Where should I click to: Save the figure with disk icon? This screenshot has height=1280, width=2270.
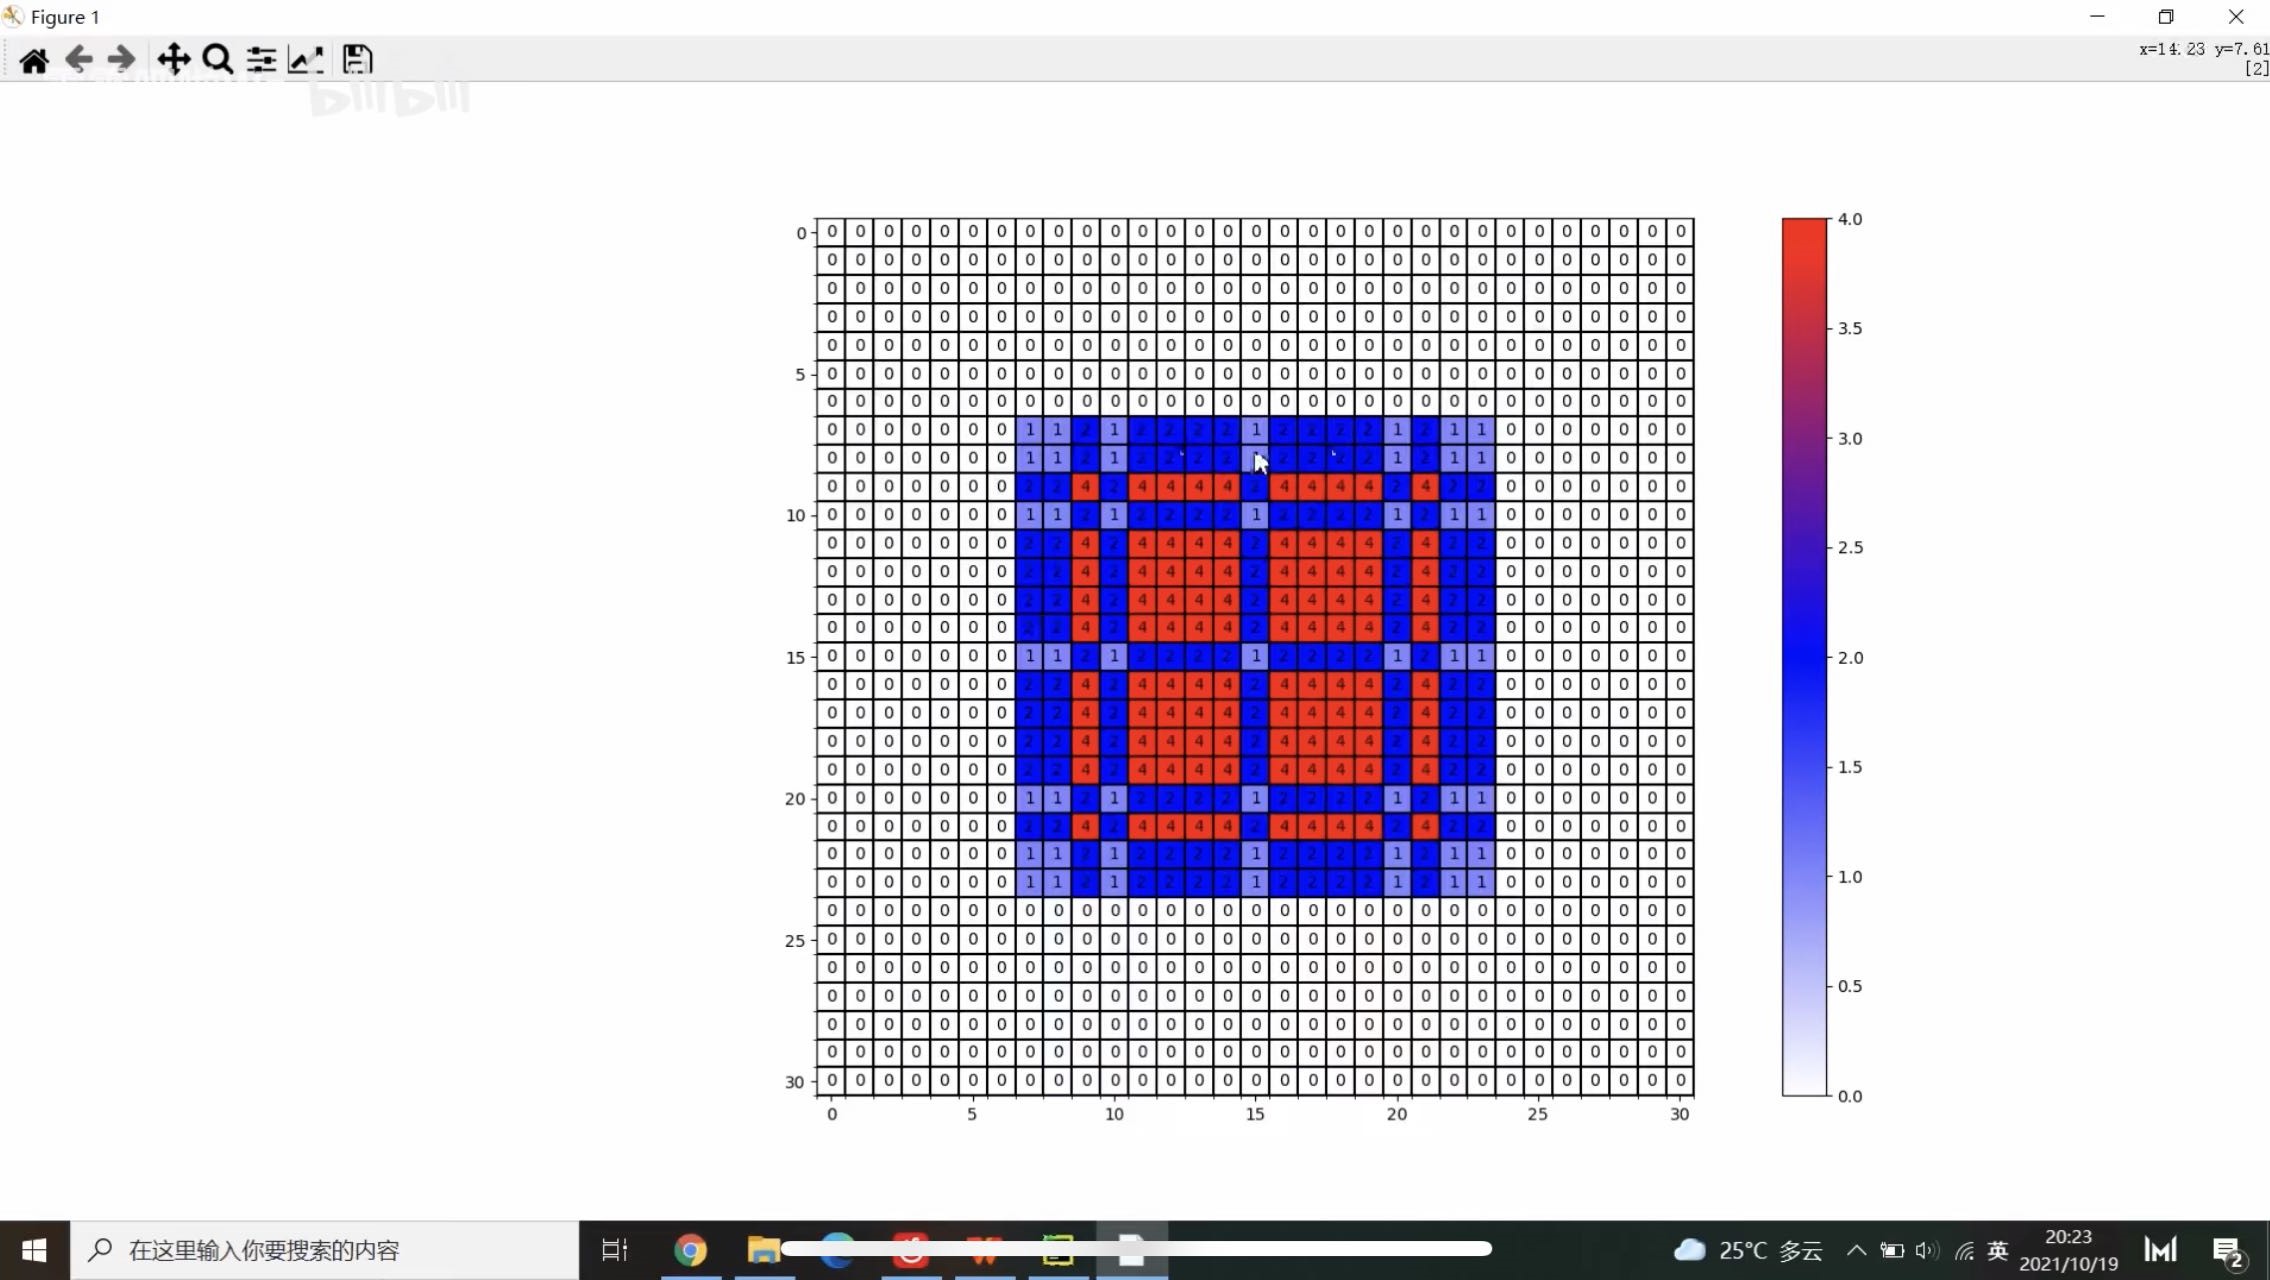point(357,60)
